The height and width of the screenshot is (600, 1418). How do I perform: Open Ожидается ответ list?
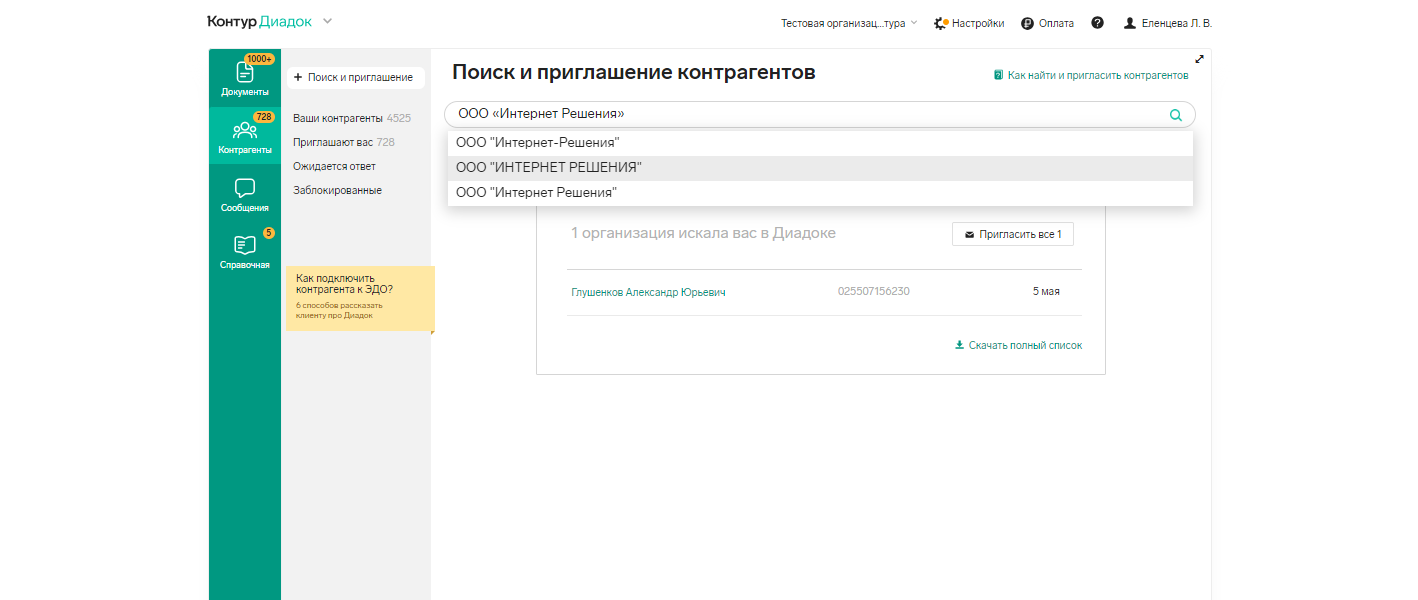coord(334,166)
